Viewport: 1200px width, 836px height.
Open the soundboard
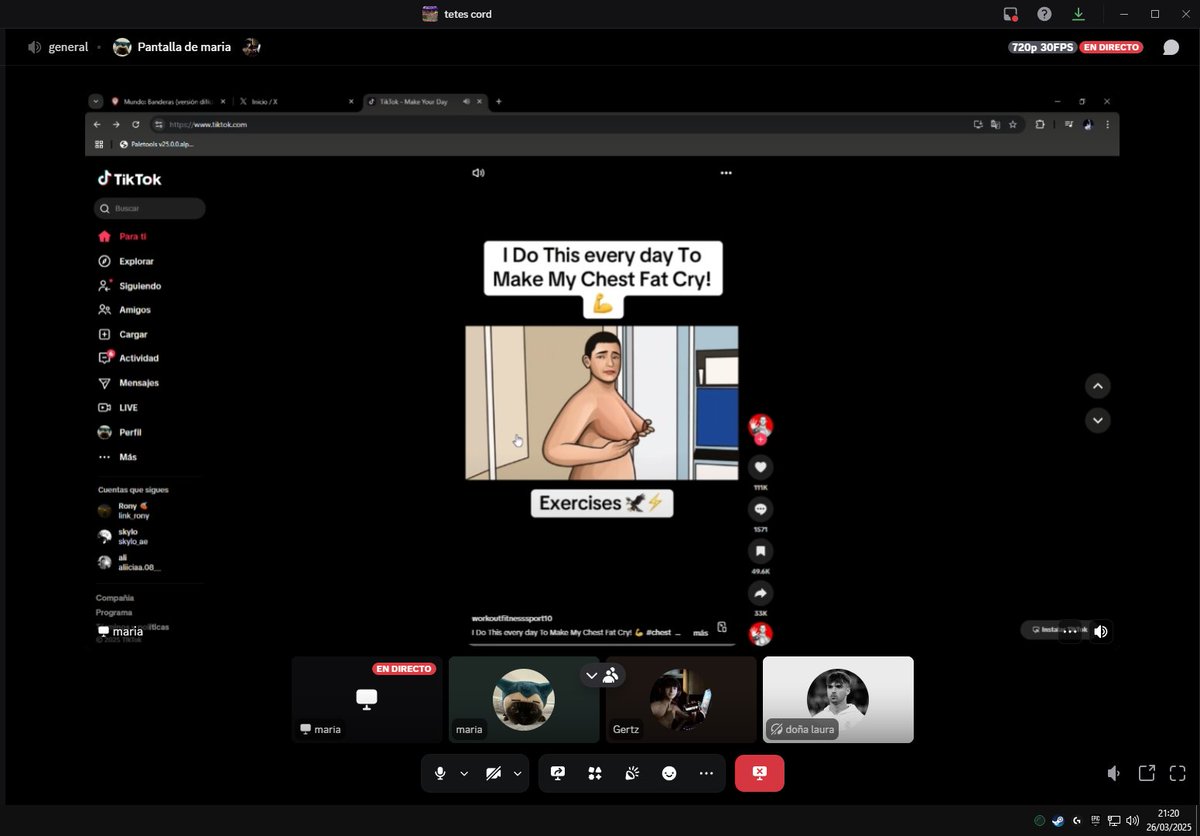point(632,773)
